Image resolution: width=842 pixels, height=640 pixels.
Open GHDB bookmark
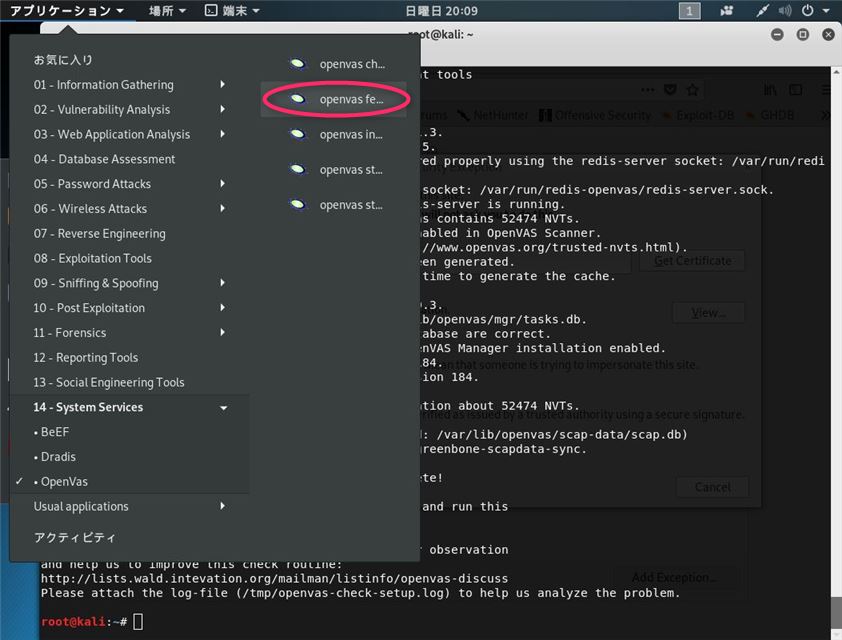click(x=770, y=115)
